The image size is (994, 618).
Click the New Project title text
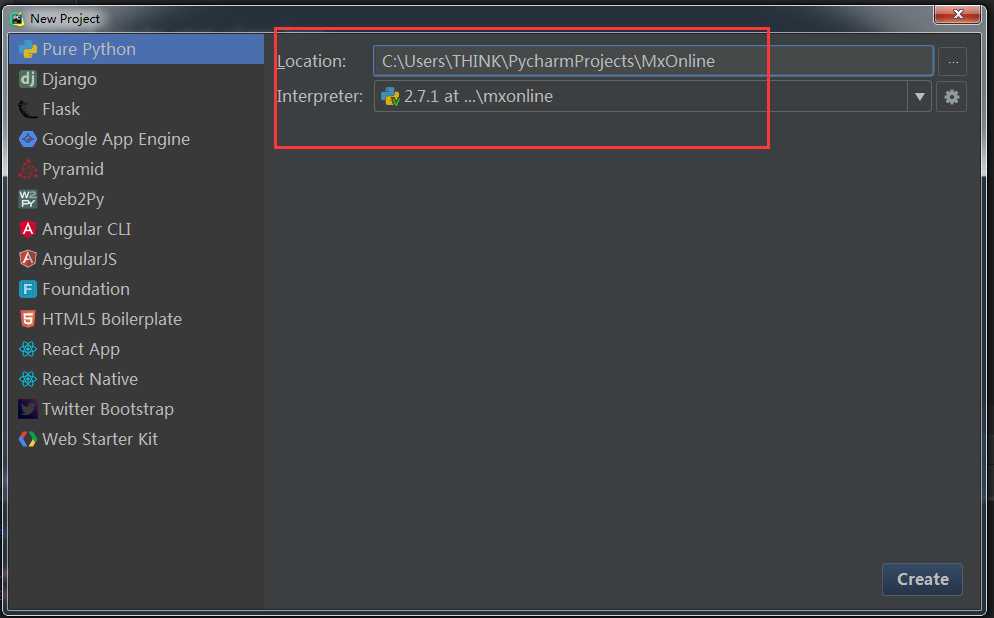click(65, 18)
